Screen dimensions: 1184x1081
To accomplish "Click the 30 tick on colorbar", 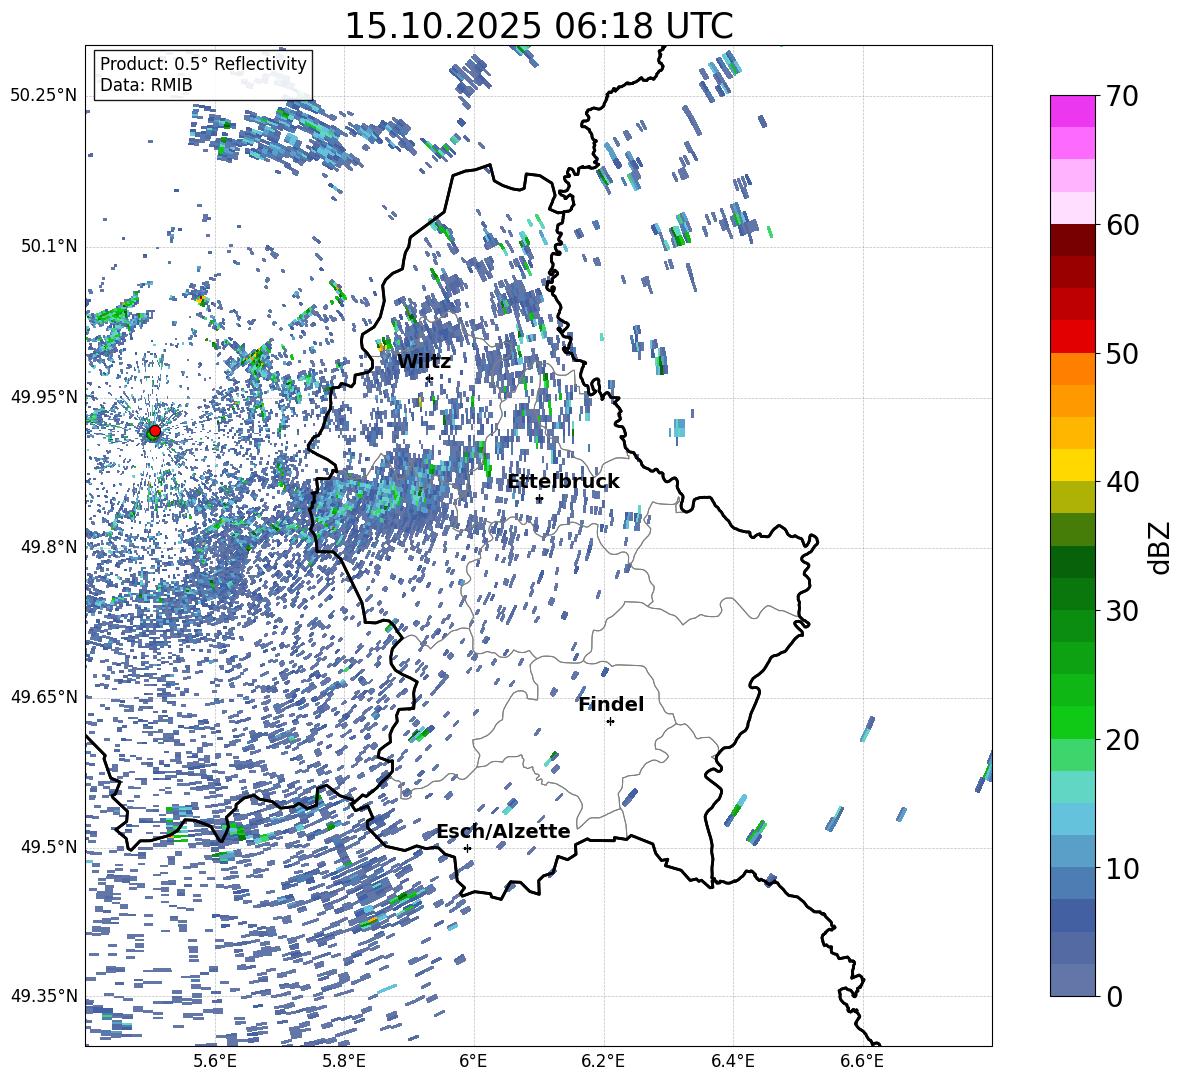I will 1121,611.
